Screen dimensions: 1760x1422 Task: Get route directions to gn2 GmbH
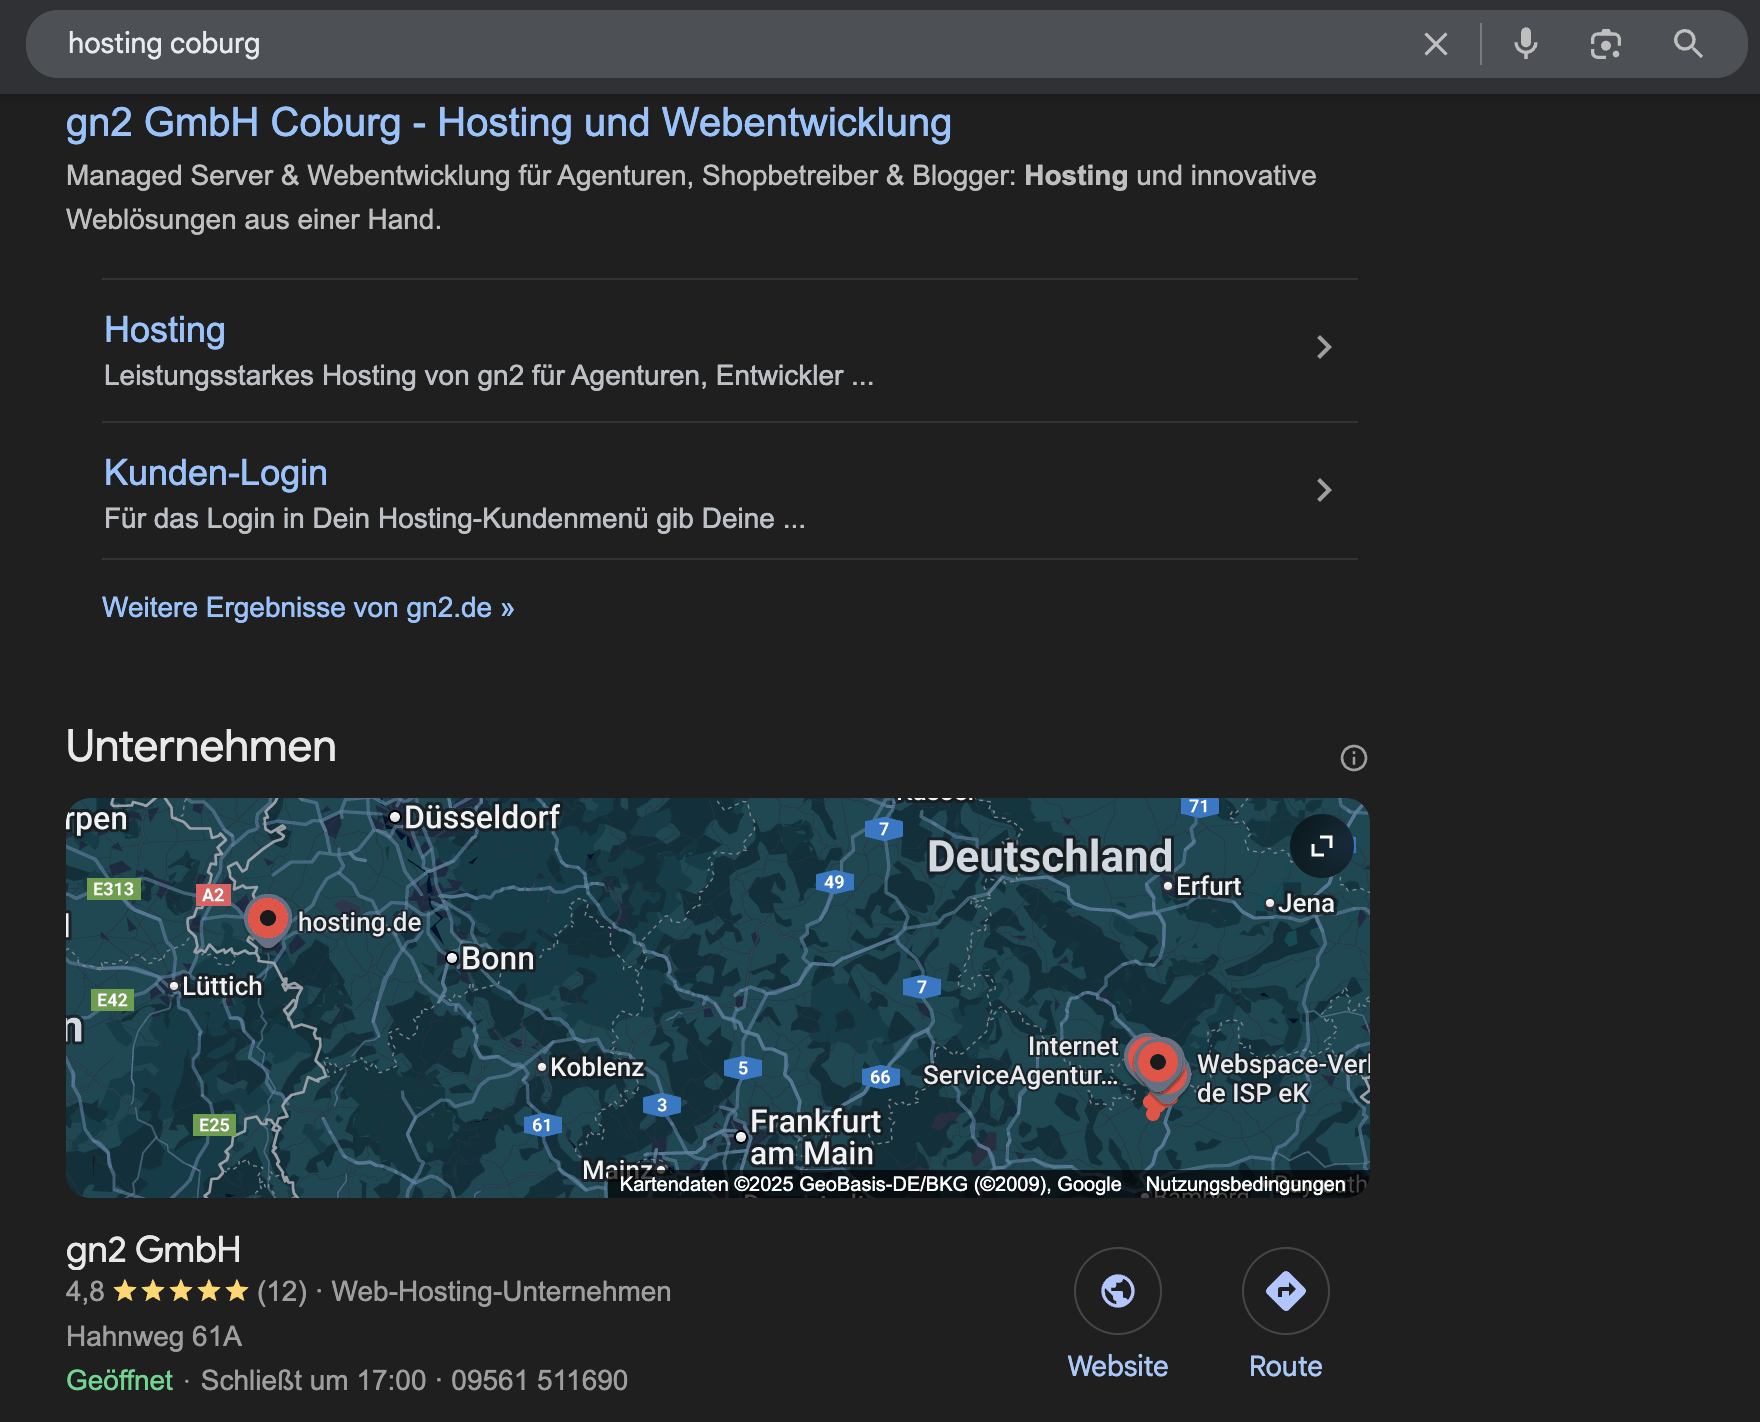(1285, 1291)
